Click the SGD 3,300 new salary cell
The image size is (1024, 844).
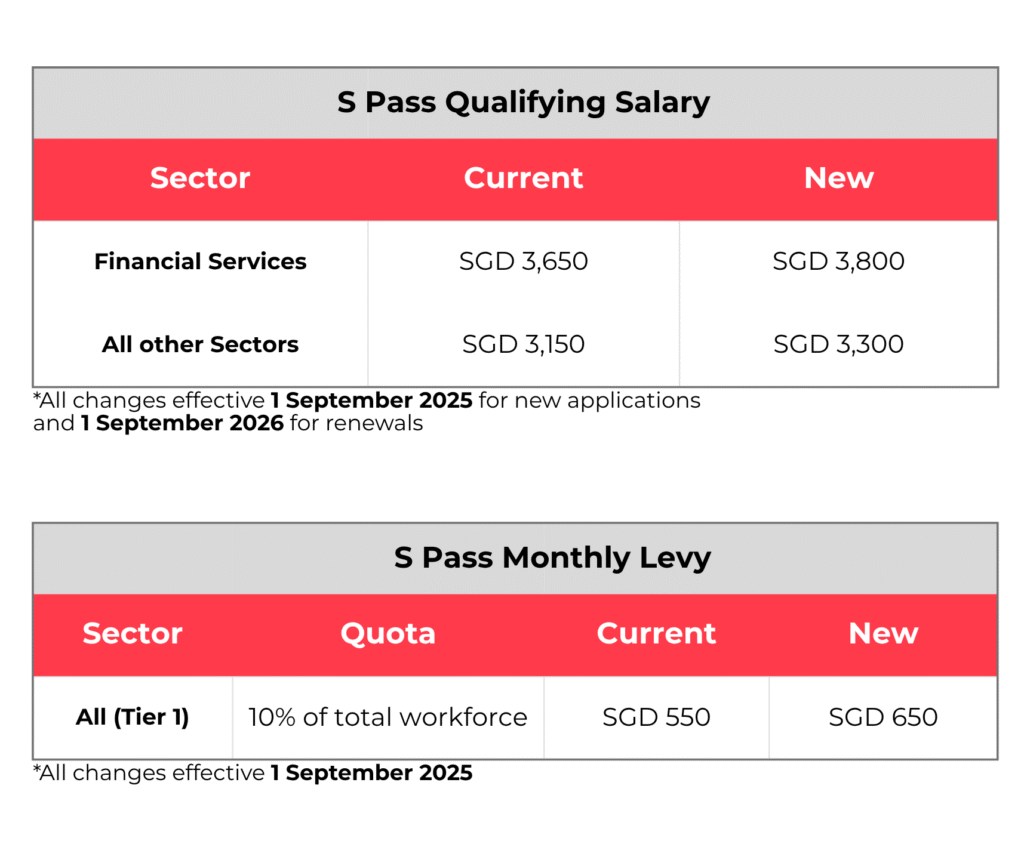pyautogui.click(x=839, y=344)
